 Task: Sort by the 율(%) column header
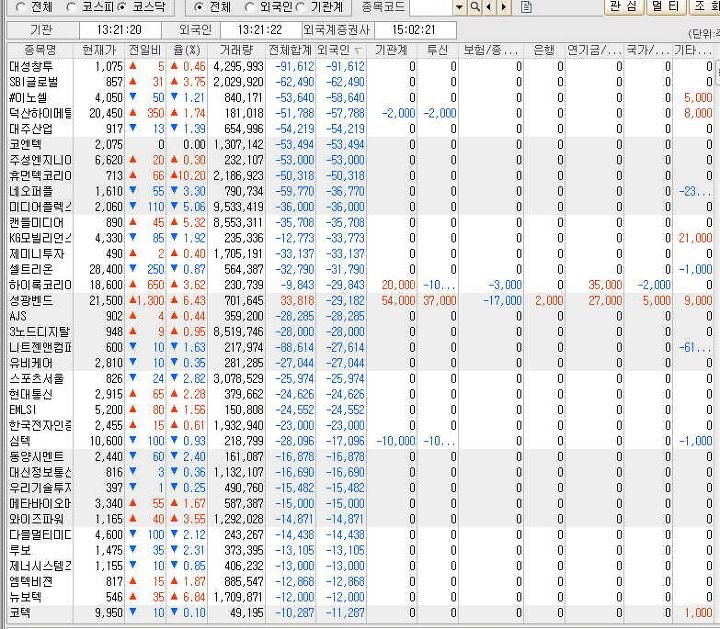pos(187,50)
